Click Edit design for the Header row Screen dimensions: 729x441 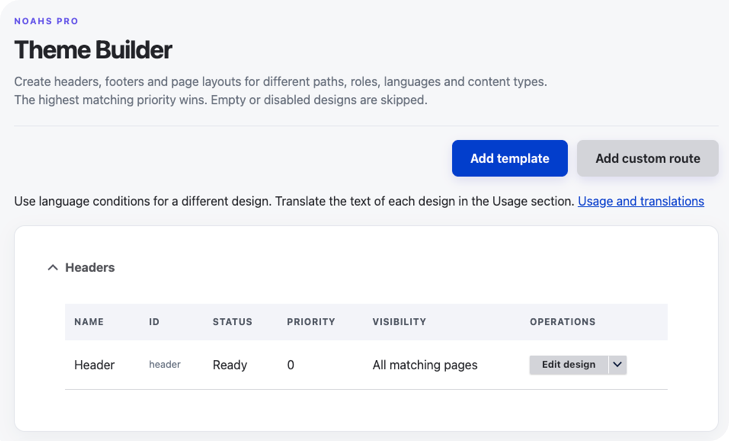point(569,365)
